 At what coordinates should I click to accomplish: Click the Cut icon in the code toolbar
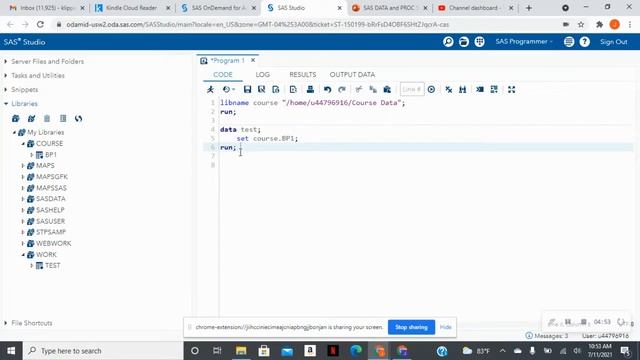[359, 89]
